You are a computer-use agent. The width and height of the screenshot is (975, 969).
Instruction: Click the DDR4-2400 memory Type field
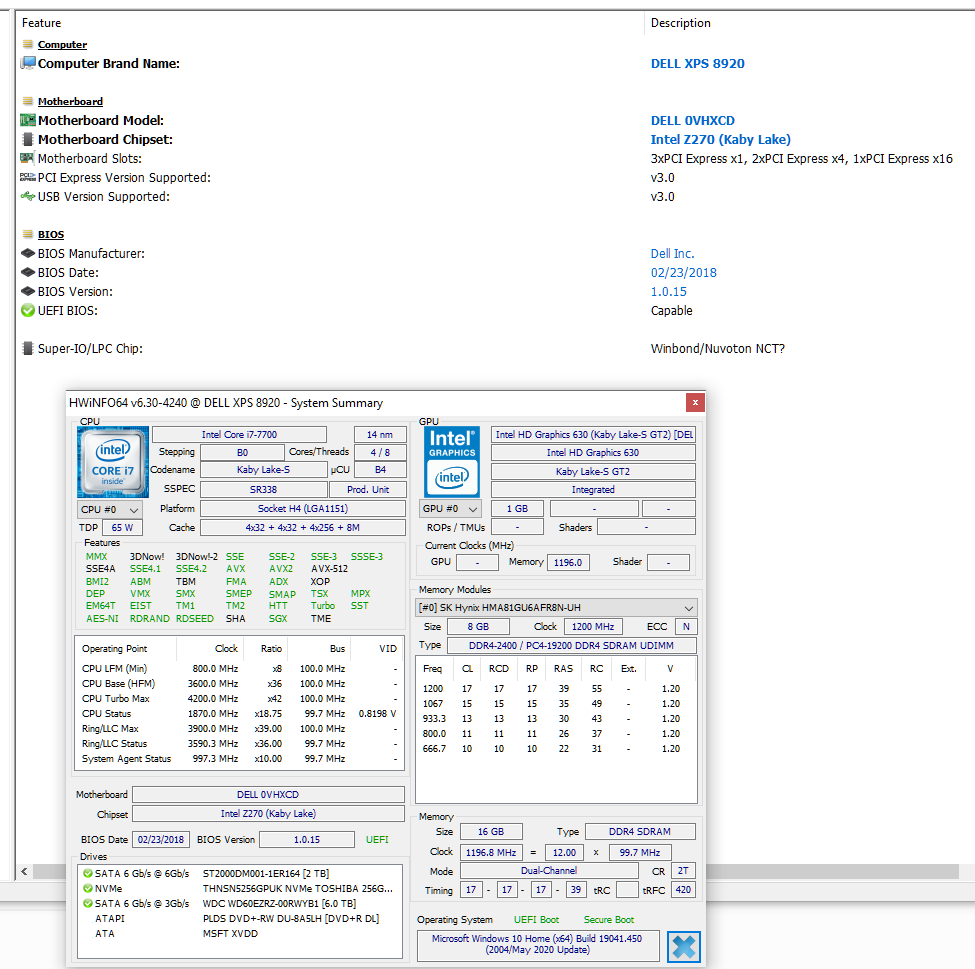pos(571,645)
